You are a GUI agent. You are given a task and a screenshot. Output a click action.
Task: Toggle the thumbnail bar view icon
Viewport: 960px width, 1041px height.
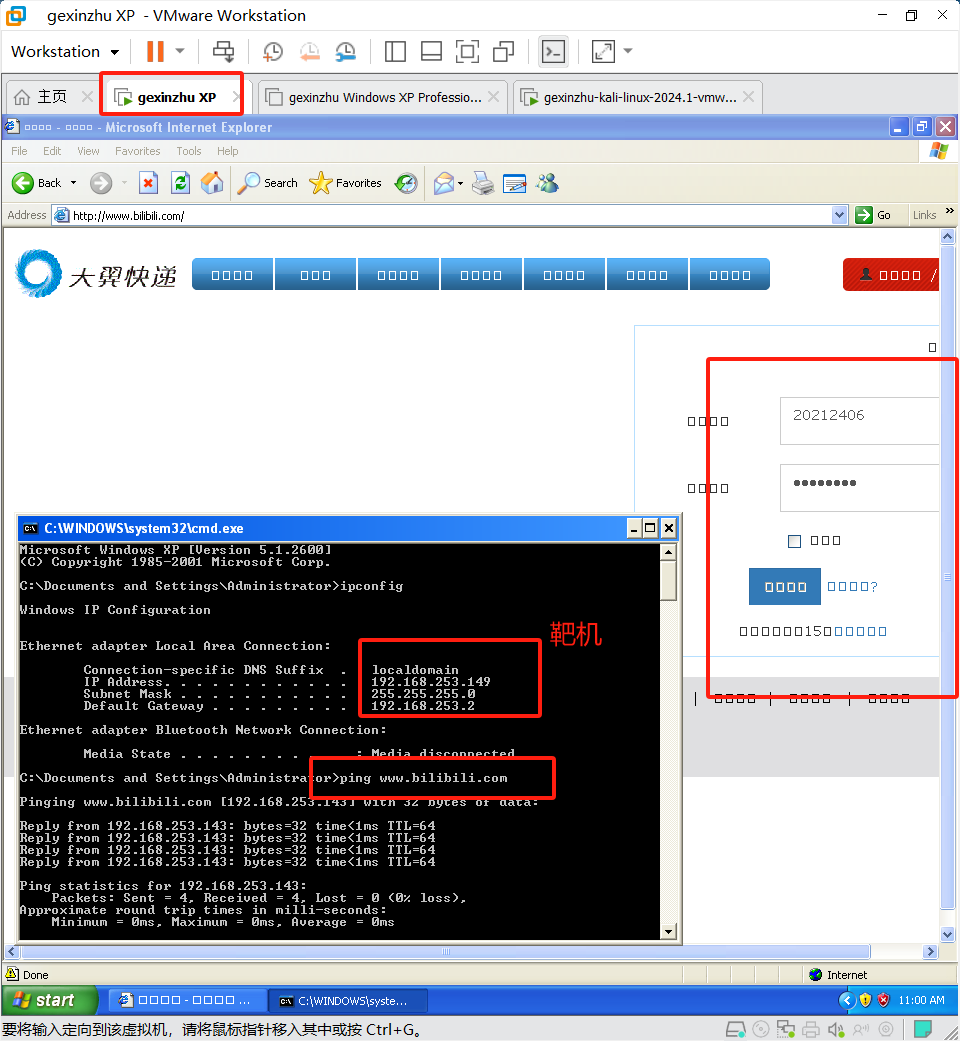(432, 51)
